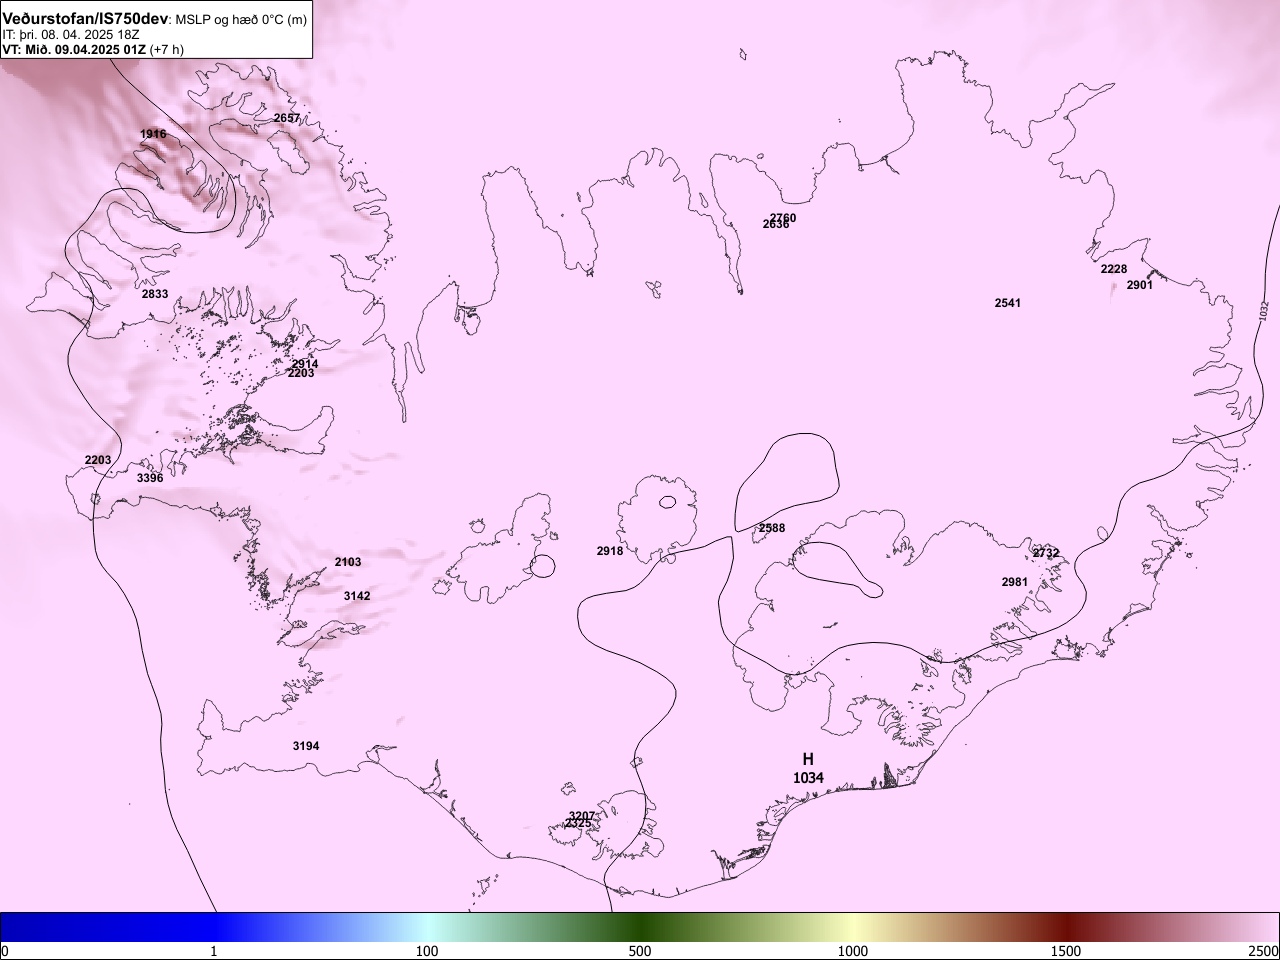Image resolution: width=1280 pixels, height=960 pixels.
Task: Click the '(+7 h)' forecast offset
Action: 166,49
